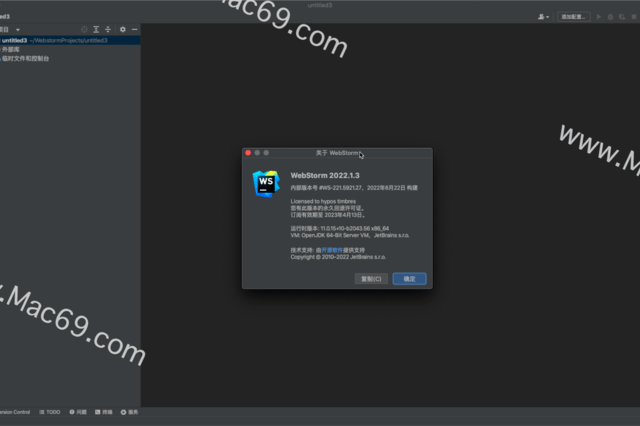Viewport: 640px width, 426px height.
Task: Open the 服务 services tab
Action: pos(129,412)
